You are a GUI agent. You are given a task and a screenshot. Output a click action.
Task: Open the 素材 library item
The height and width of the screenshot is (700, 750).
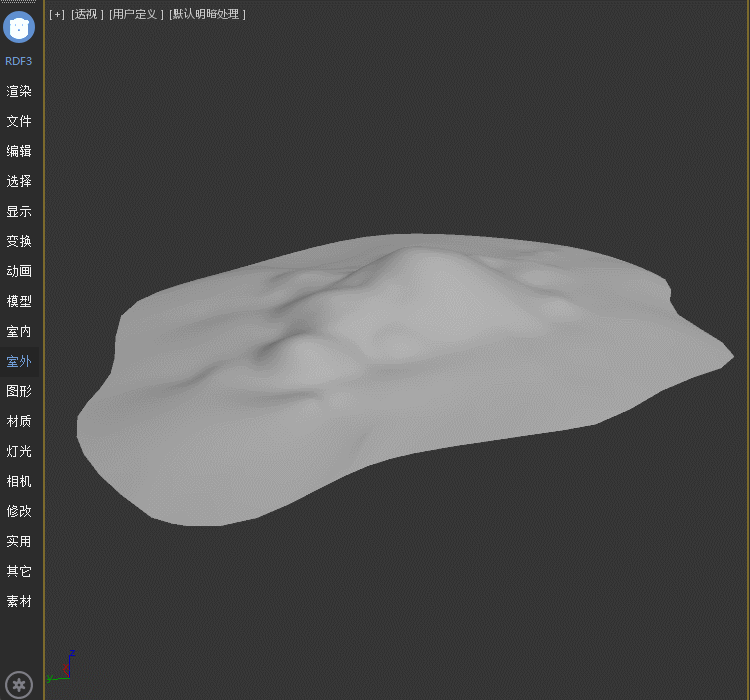point(19,601)
